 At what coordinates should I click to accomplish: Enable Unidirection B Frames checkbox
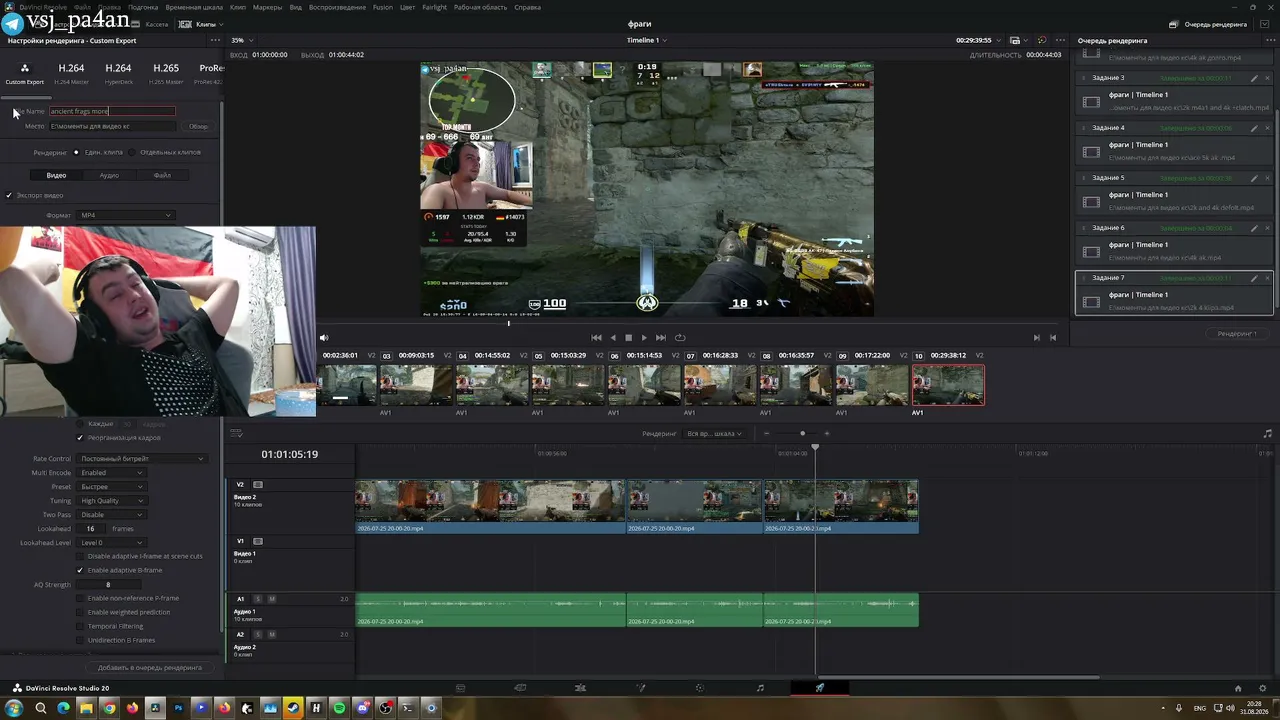[x=80, y=640]
